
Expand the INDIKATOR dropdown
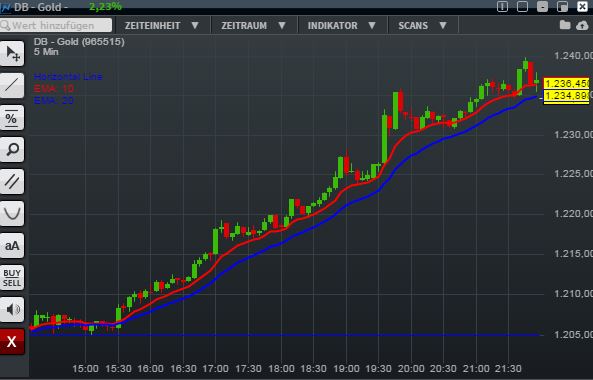click(x=342, y=25)
